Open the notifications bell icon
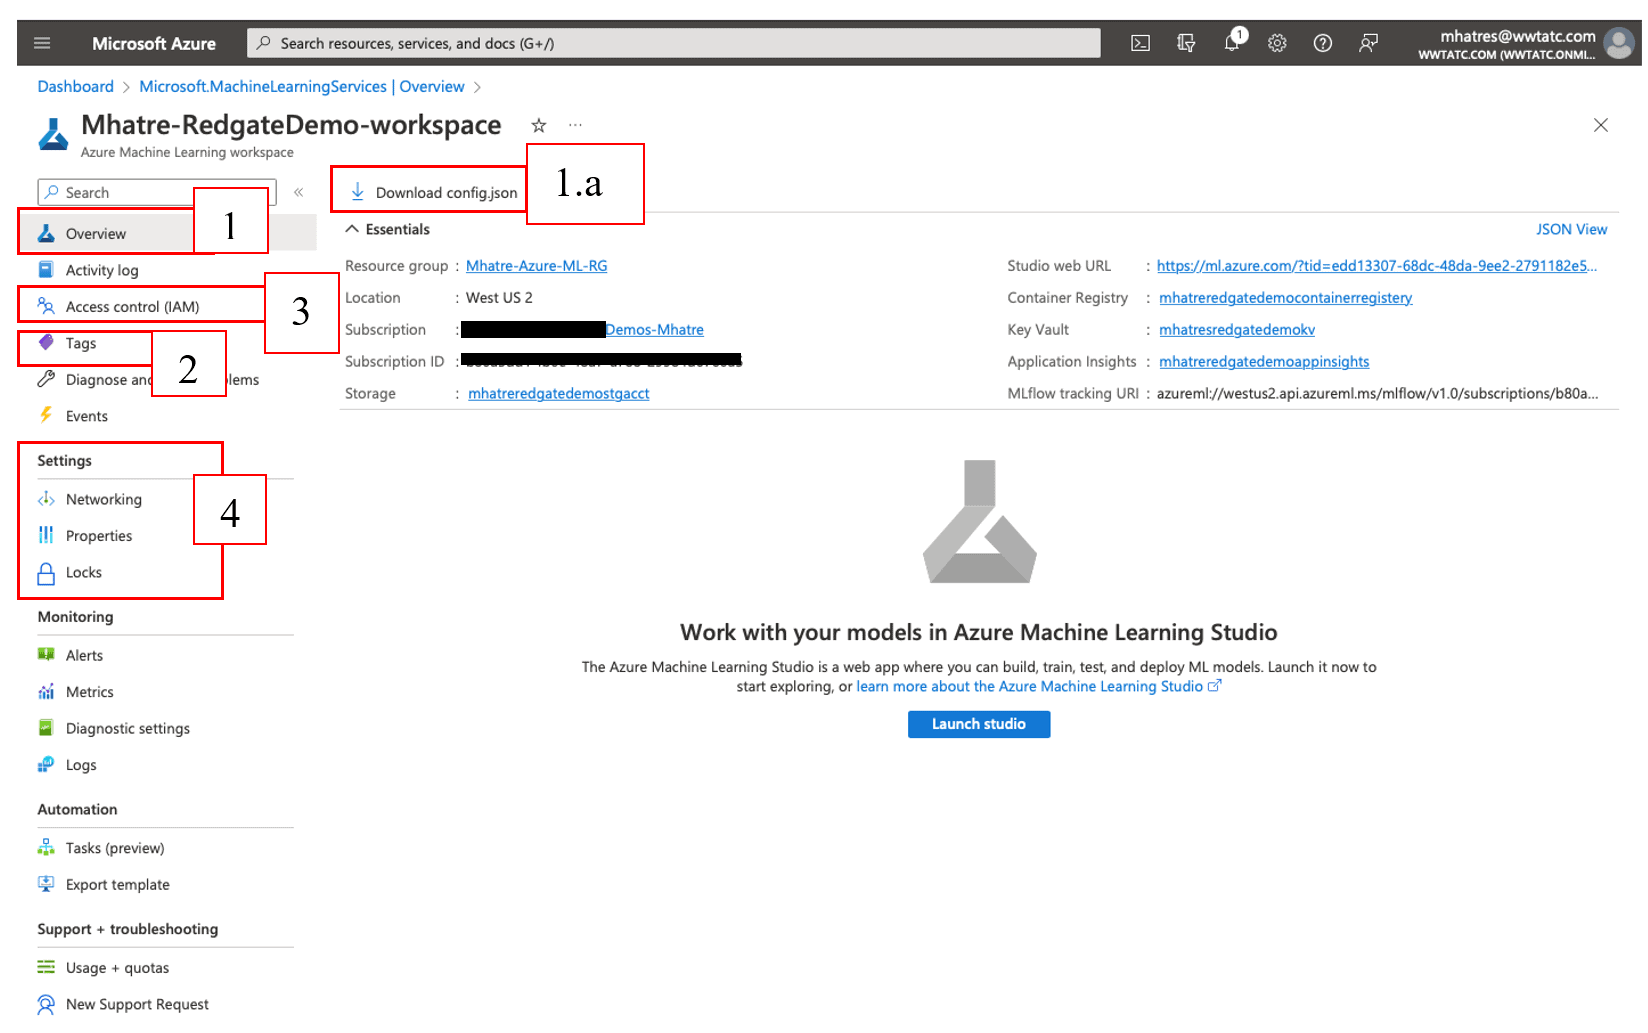This screenshot has width=1648, height=1033. 1232,43
